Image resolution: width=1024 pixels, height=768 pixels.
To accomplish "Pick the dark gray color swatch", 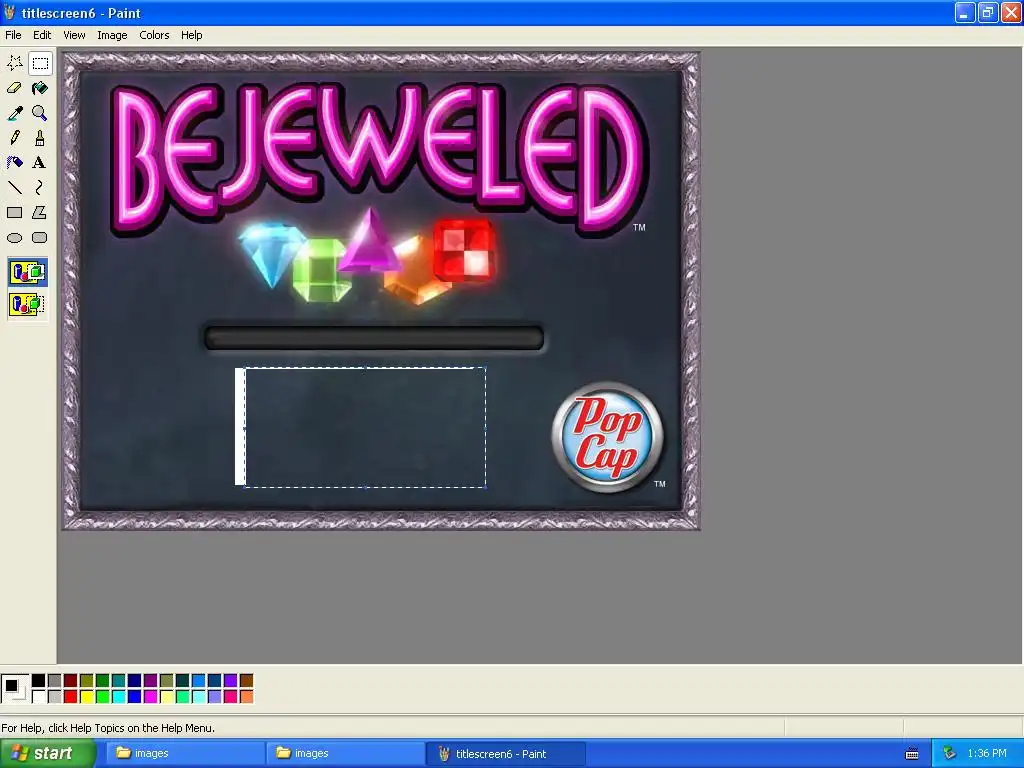I will coord(55,681).
